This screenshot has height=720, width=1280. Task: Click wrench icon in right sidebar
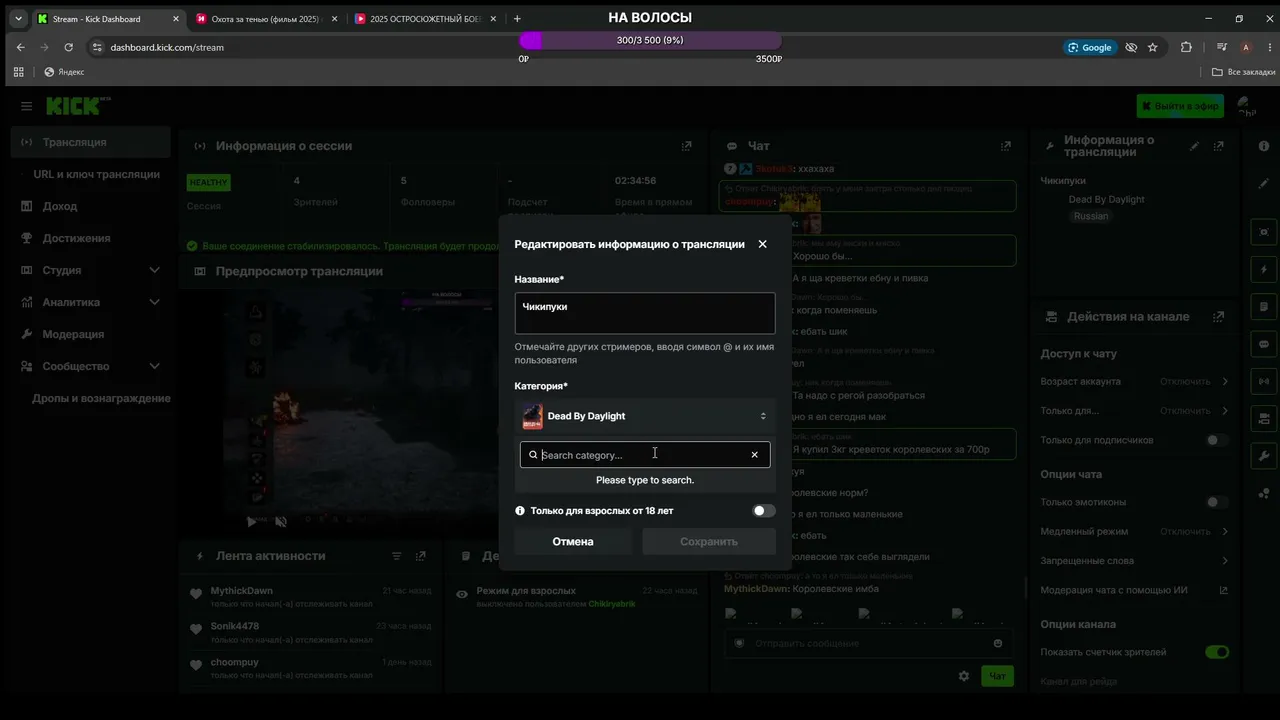(x=1264, y=456)
